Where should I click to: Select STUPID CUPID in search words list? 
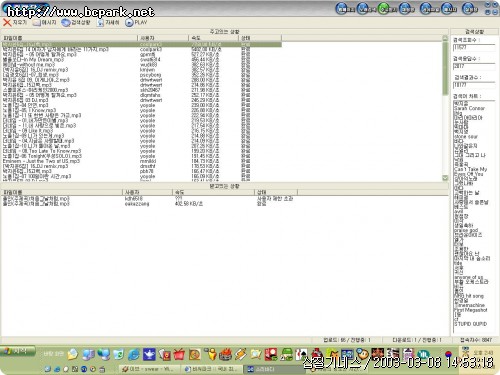tap(471, 324)
